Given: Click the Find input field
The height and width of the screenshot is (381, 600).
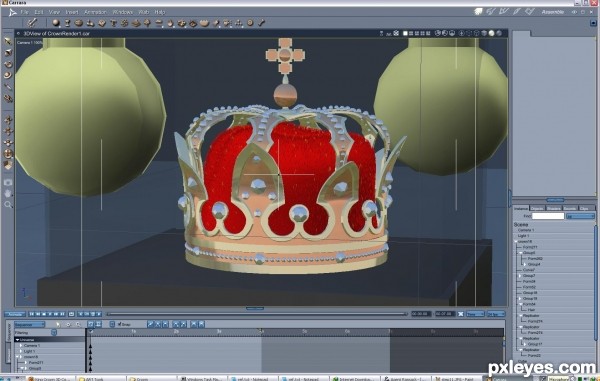Looking at the screenshot, I should point(548,216).
